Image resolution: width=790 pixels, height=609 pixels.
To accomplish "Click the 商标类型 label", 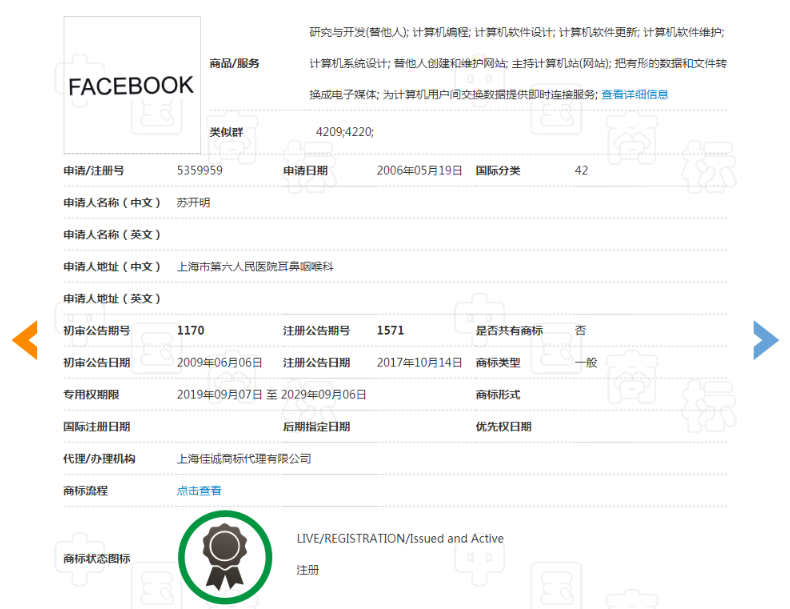I will [498, 363].
